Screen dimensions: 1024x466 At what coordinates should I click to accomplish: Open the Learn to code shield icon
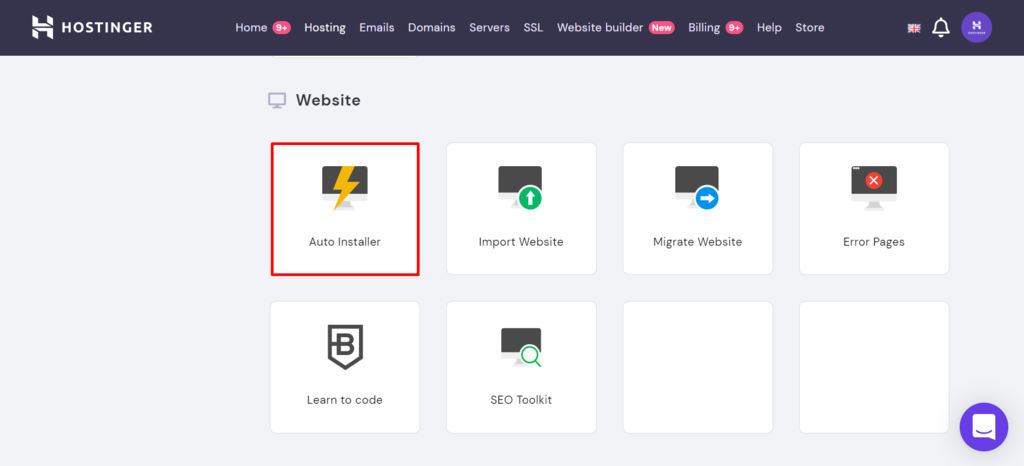[x=345, y=347]
